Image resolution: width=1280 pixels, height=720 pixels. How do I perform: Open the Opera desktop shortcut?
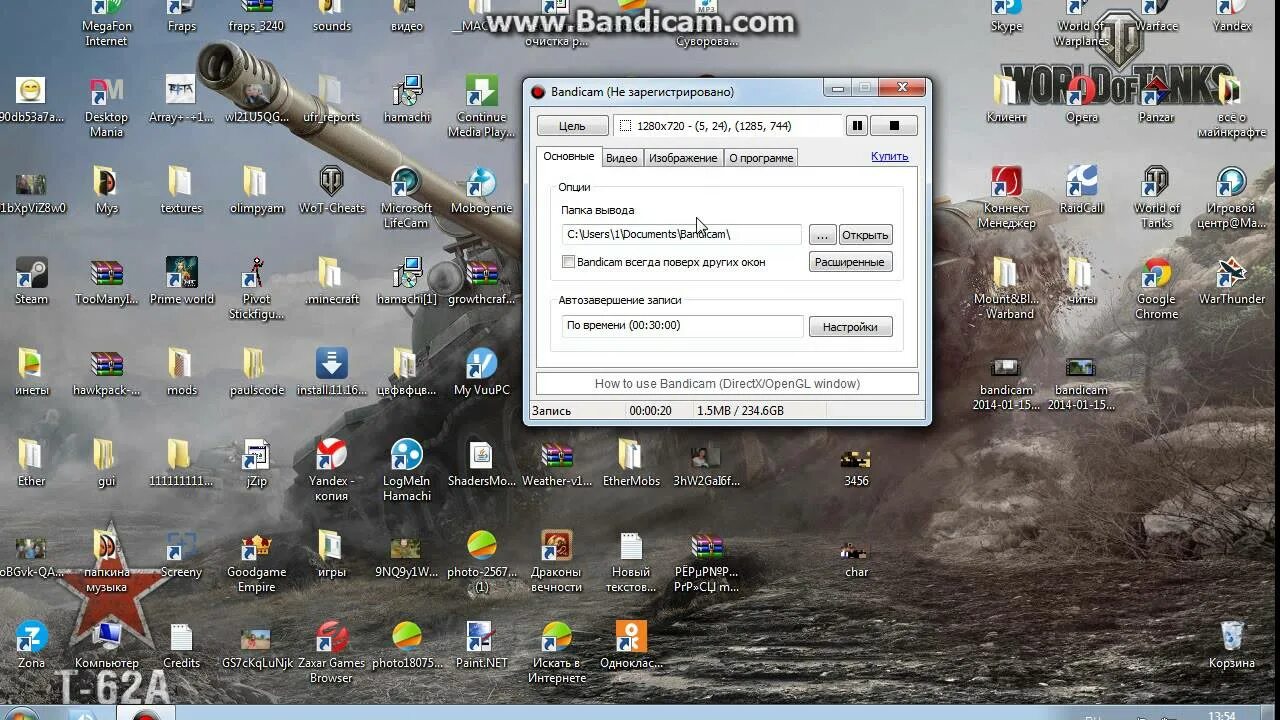[1081, 99]
